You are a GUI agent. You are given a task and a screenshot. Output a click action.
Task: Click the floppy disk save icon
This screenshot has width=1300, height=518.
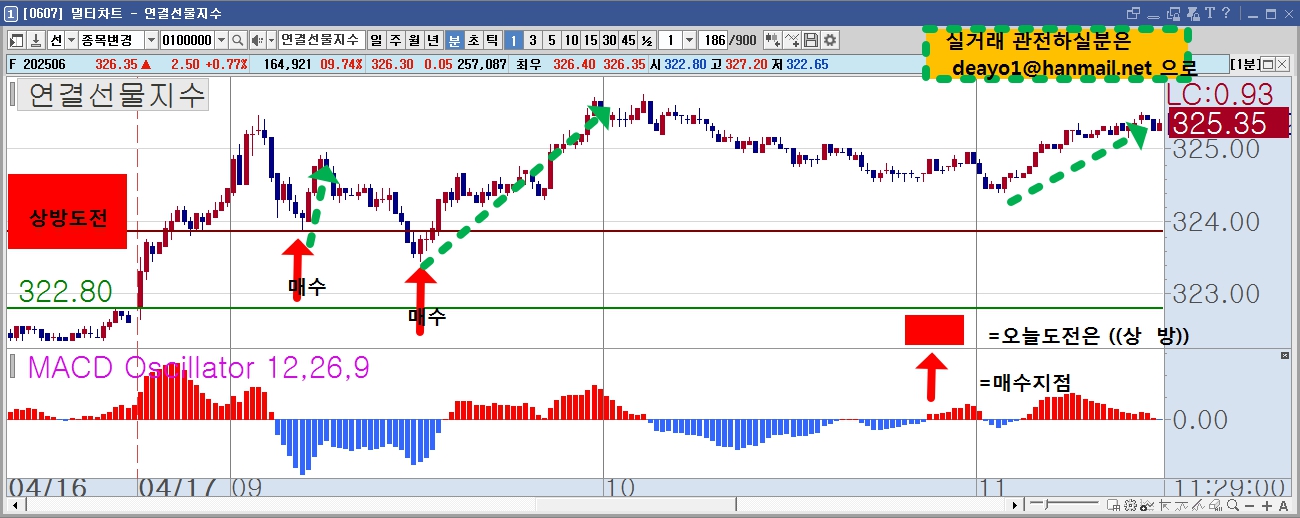811,40
